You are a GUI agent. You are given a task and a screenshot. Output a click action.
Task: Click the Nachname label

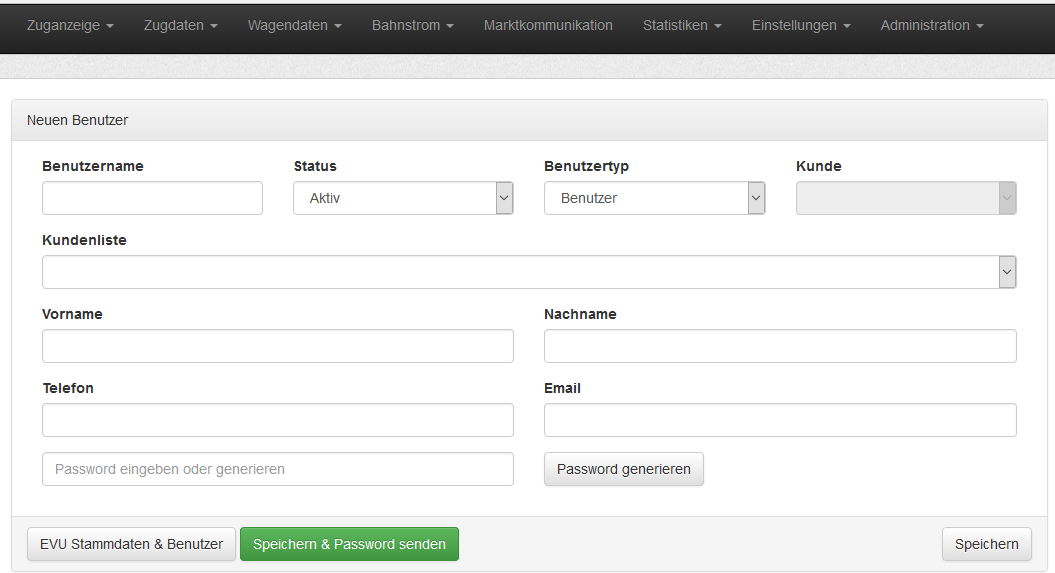pyautogui.click(x=580, y=314)
